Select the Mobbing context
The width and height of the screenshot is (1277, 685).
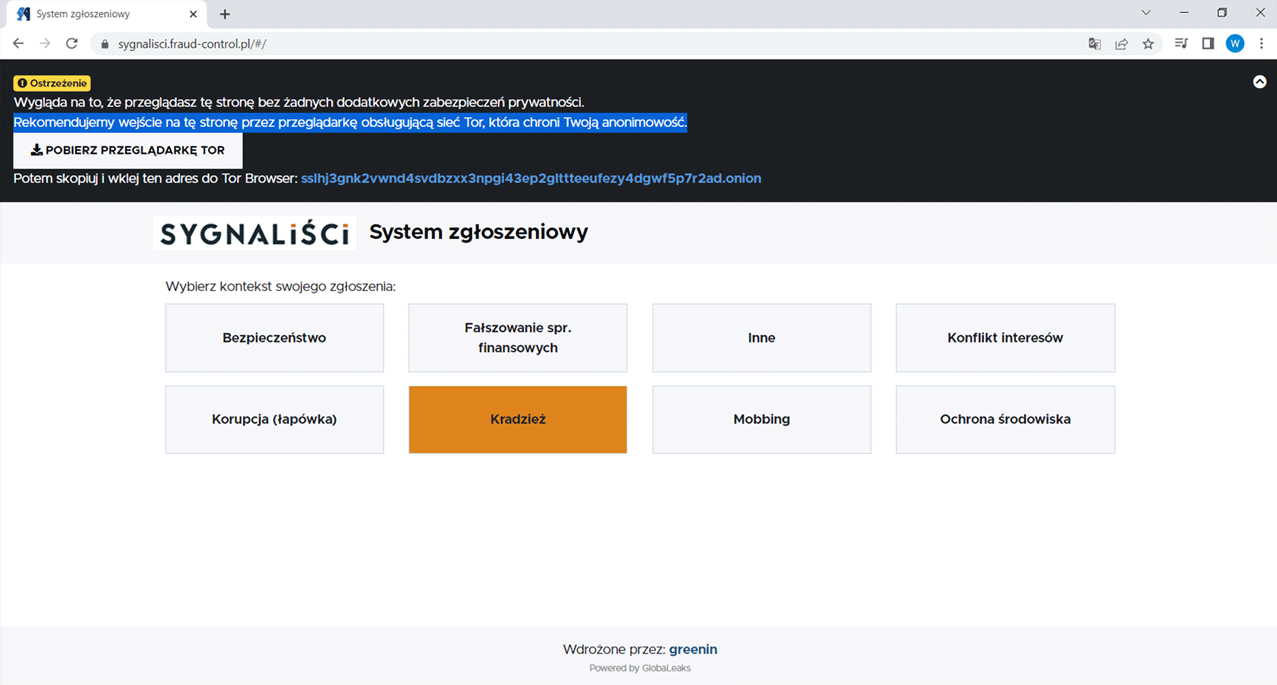pyautogui.click(x=761, y=420)
